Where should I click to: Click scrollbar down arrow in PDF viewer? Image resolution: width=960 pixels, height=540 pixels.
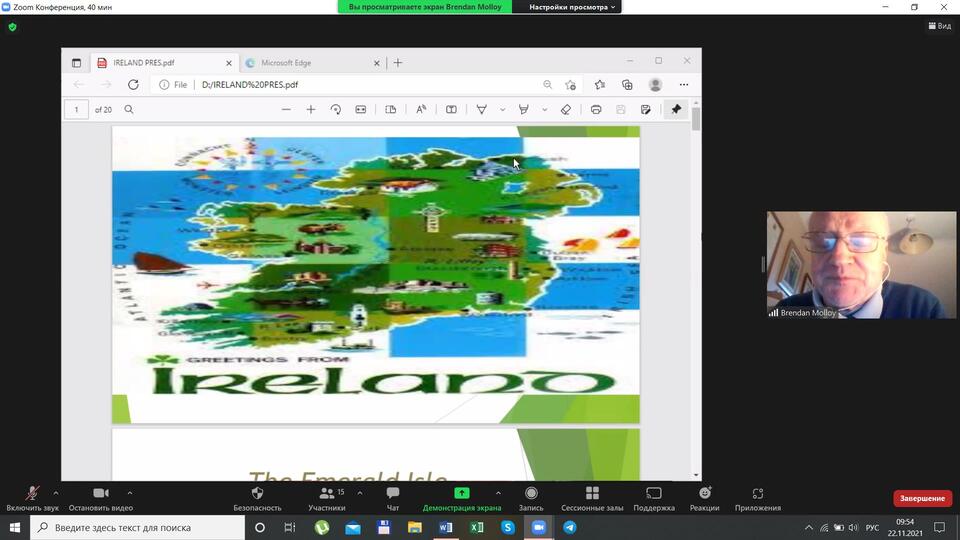tap(696, 475)
